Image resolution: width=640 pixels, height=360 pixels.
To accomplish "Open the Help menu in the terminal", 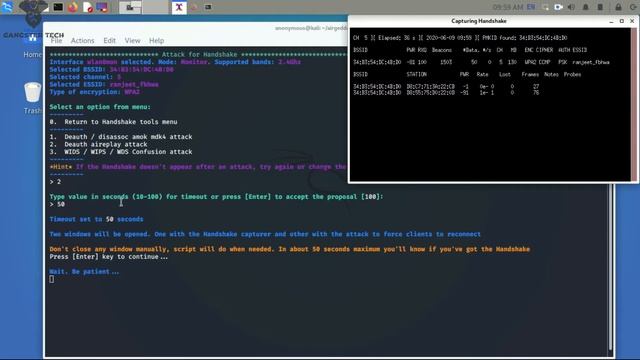I will 156,40.
